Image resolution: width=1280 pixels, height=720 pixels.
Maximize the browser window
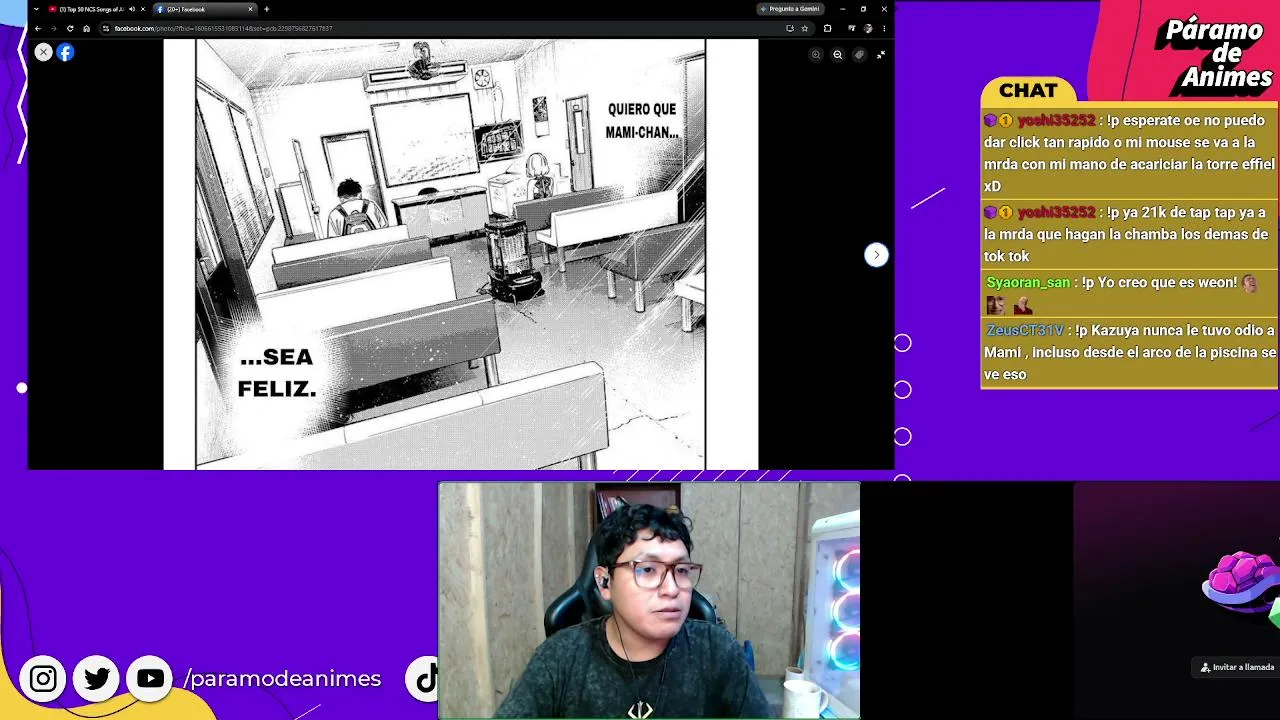click(x=863, y=9)
